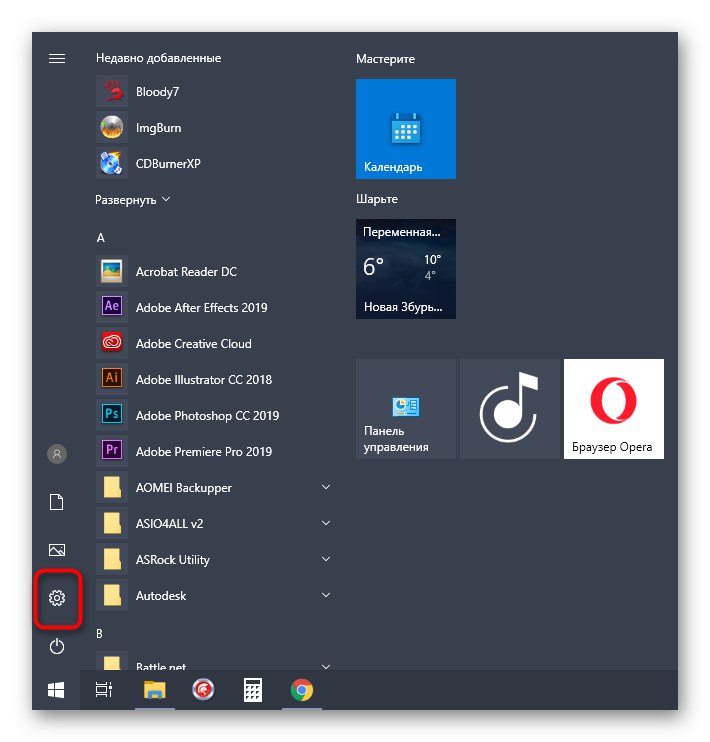
Task: Click the Windows Start button
Action: click(x=56, y=690)
